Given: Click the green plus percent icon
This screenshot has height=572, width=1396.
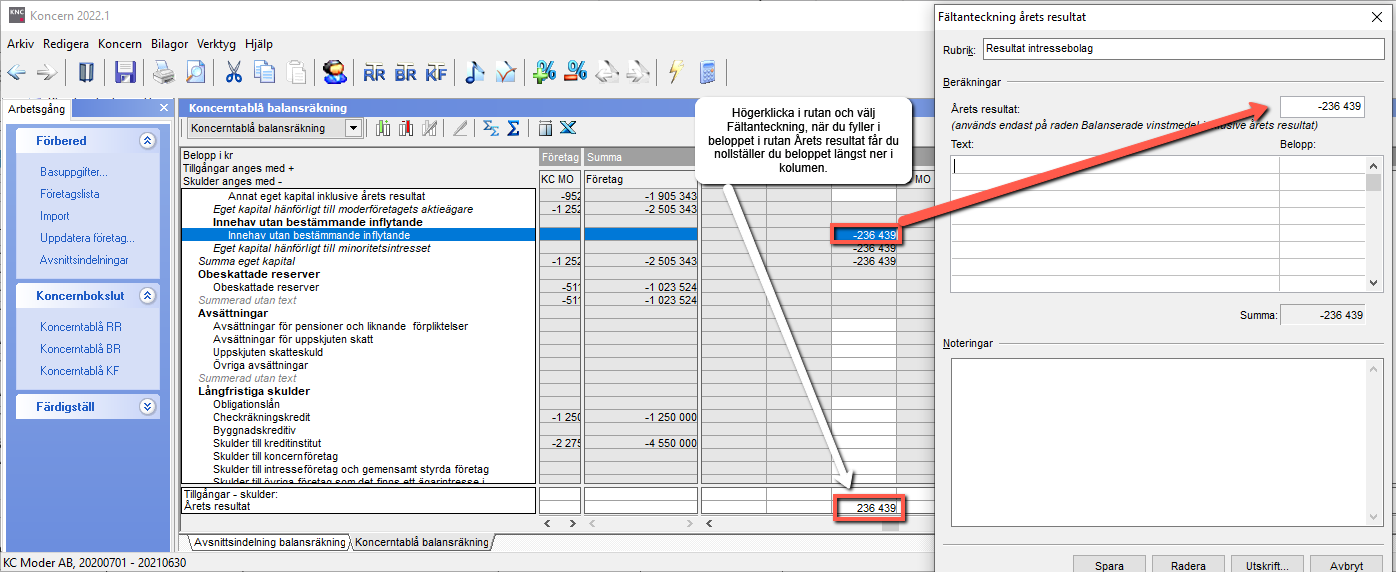Looking at the screenshot, I should [x=545, y=72].
